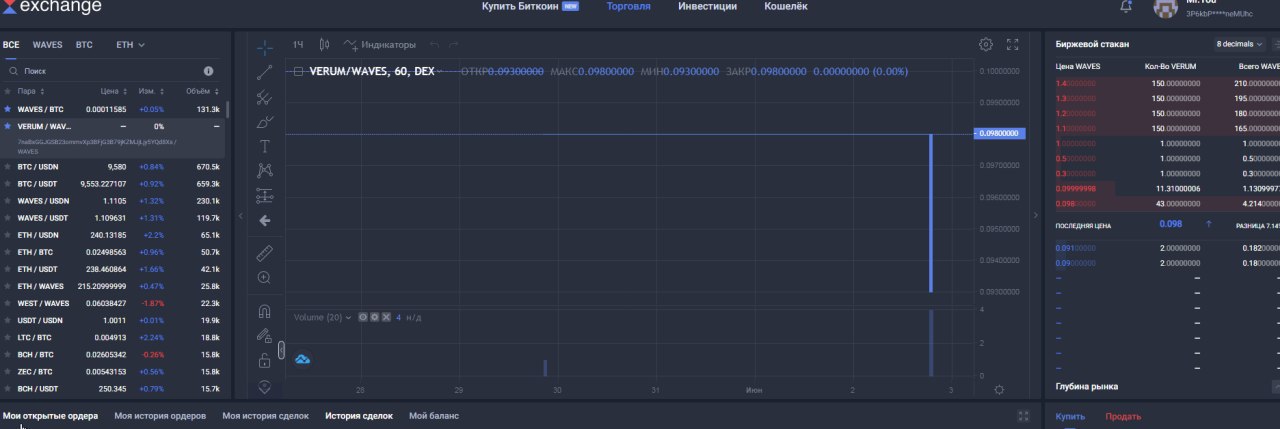The width and height of the screenshot is (1280, 429).
Task: Open the prediction and measurement tools
Action: 264,195
